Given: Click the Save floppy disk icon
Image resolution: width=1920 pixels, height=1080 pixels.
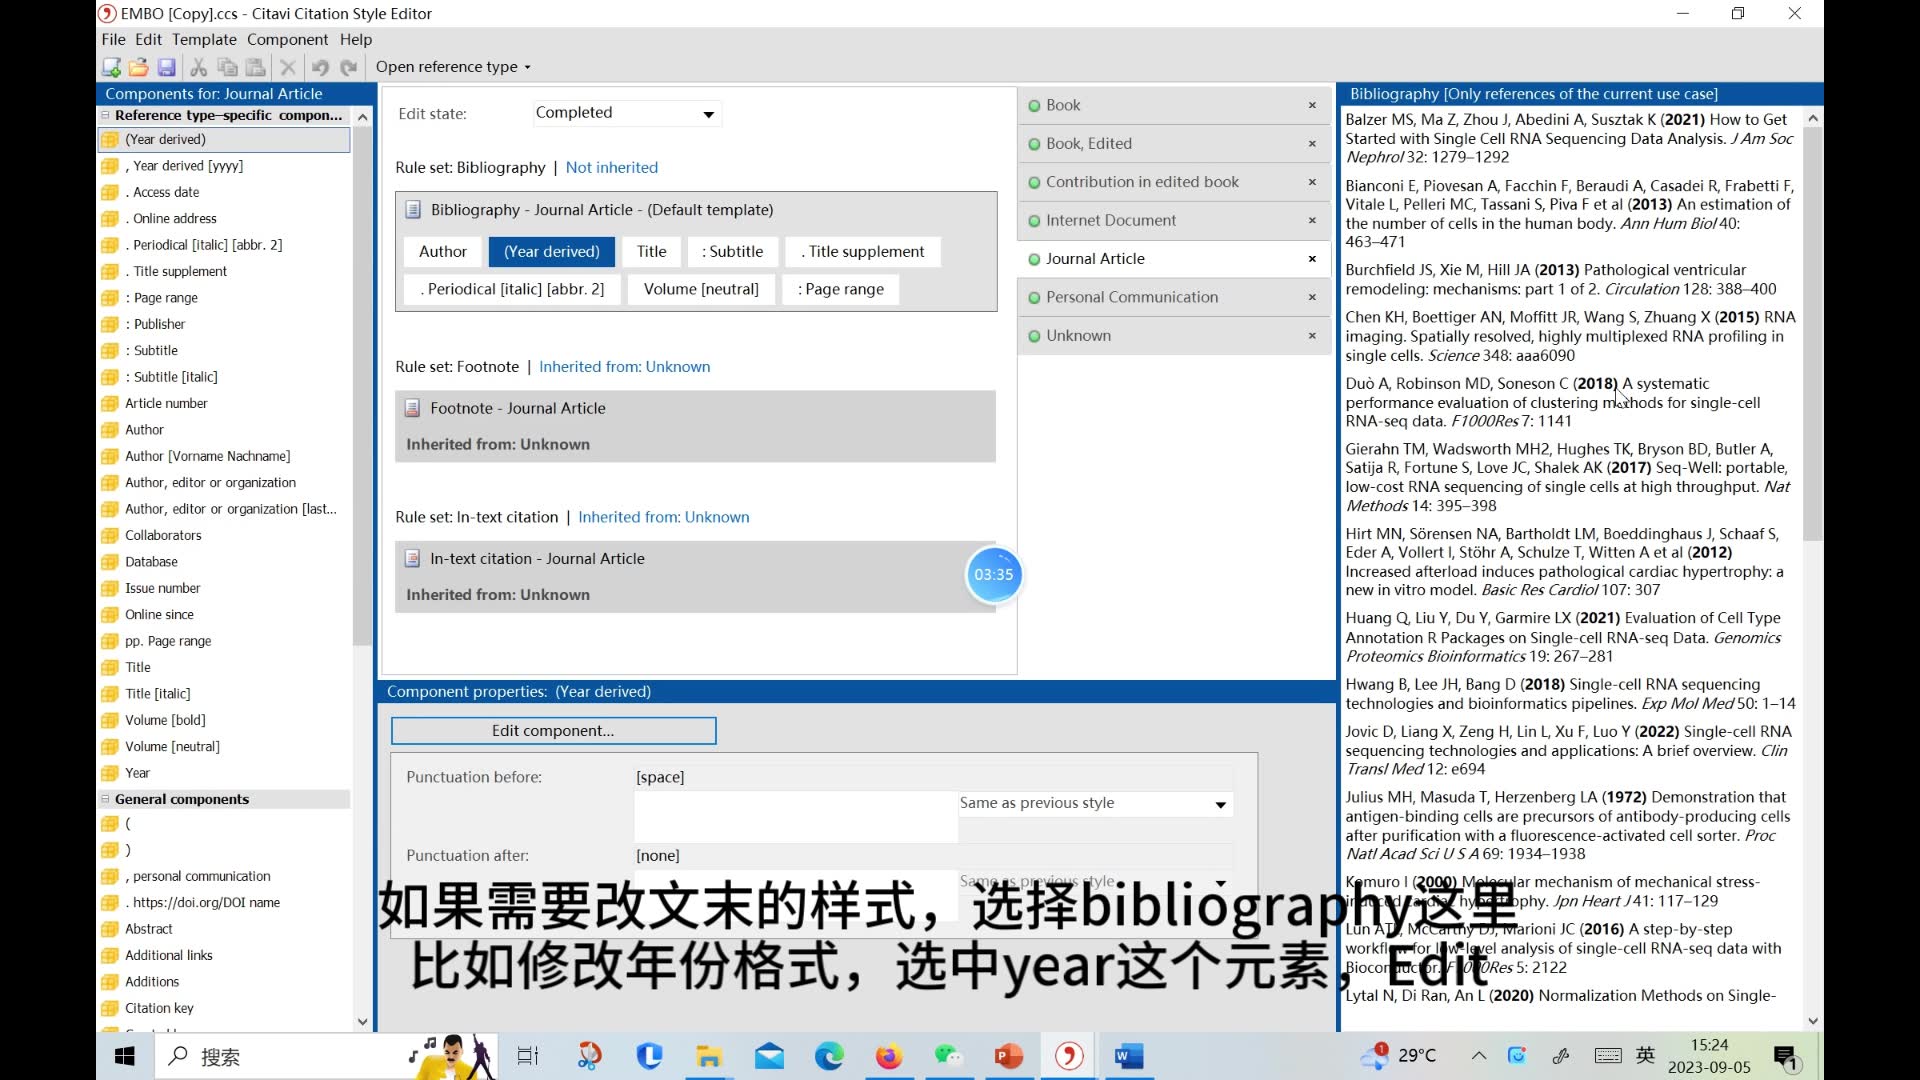Looking at the screenshot, I should [167, 67].
